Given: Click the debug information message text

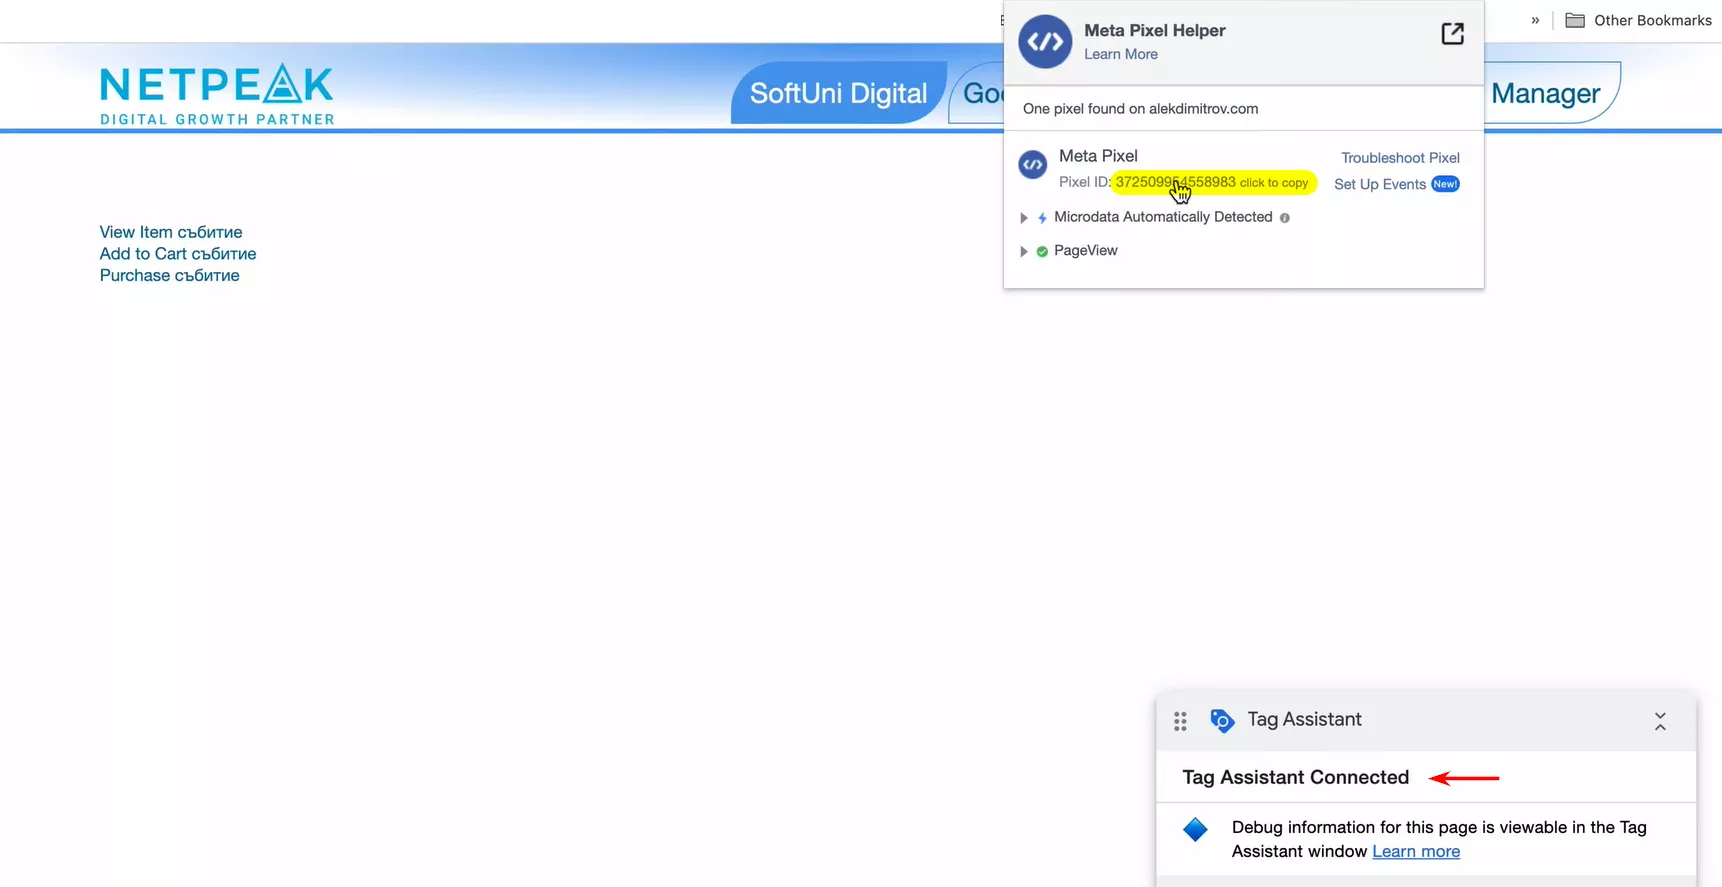Looking at the screenshot, I should (x=1439, y=839).
